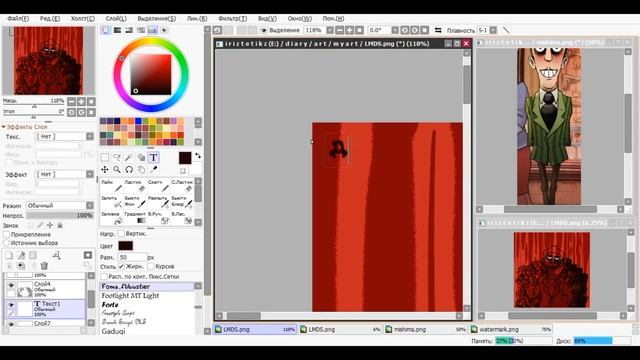Screen dimensions: 640x360
Task: Delete the selected layer with trash icon
Action: pos(44,266)
